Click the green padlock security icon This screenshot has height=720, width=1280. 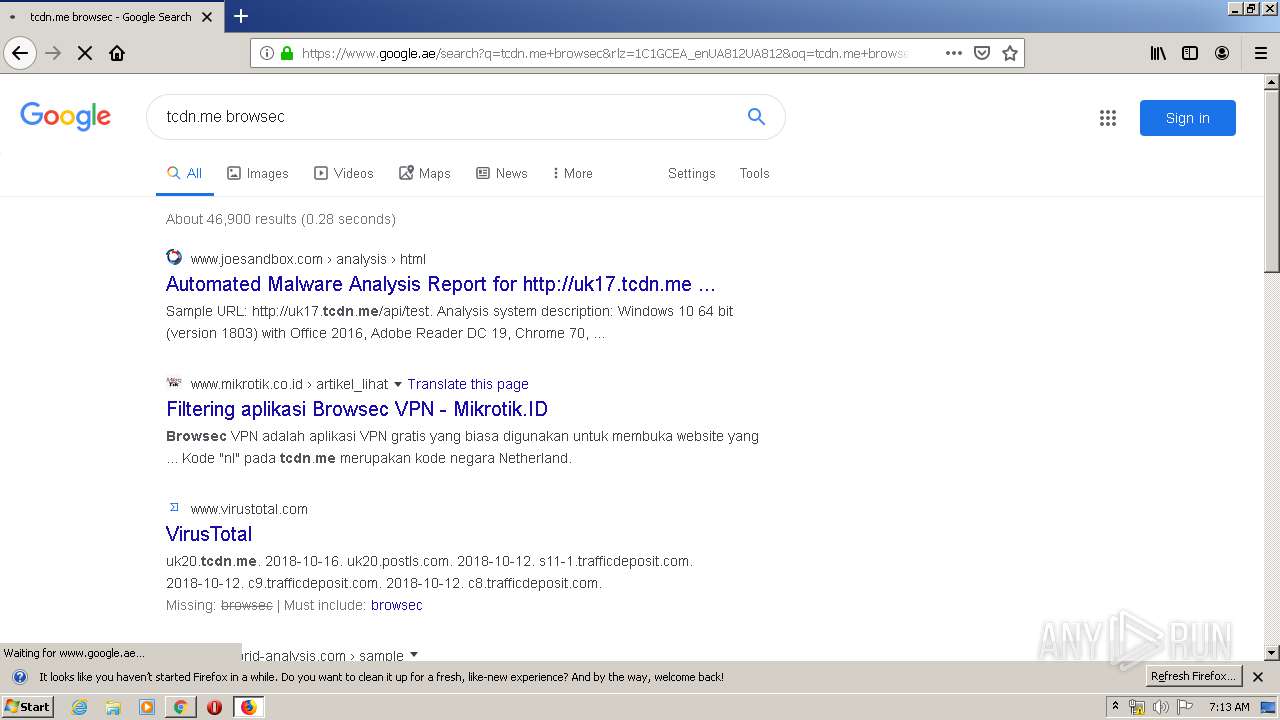coord(287,53)
